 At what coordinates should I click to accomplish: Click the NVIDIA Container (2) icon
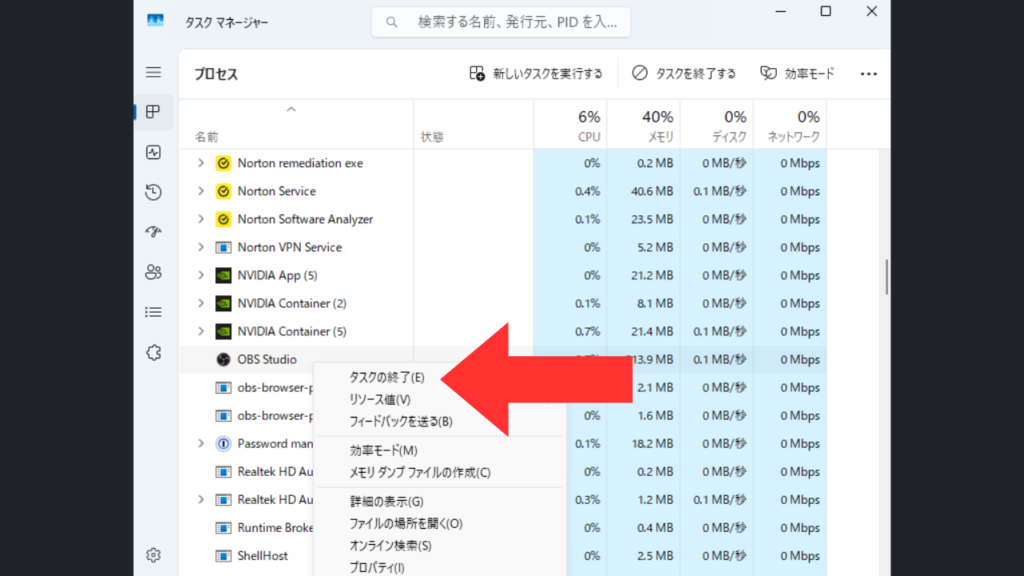click(x=223, y=304)
